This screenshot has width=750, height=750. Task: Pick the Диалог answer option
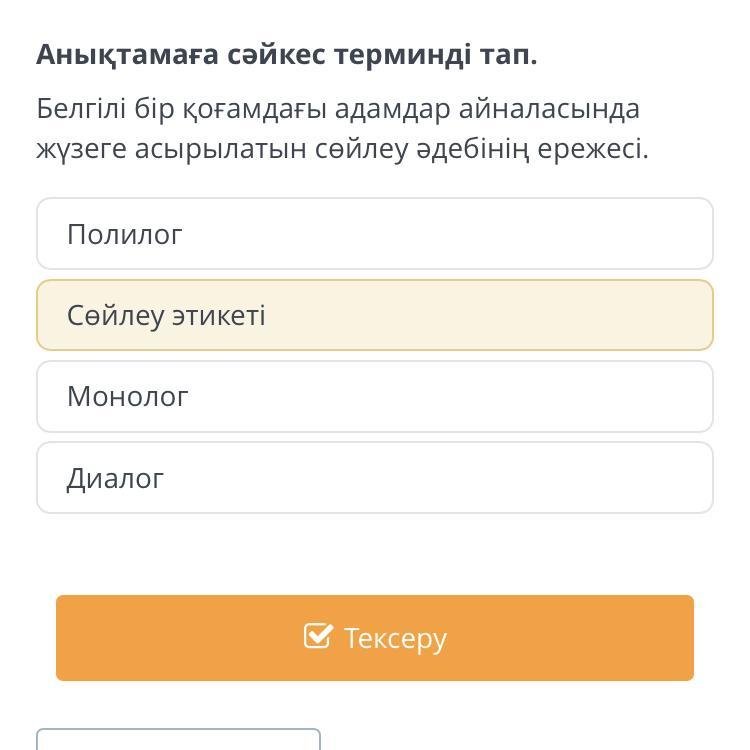coord(375,477)
